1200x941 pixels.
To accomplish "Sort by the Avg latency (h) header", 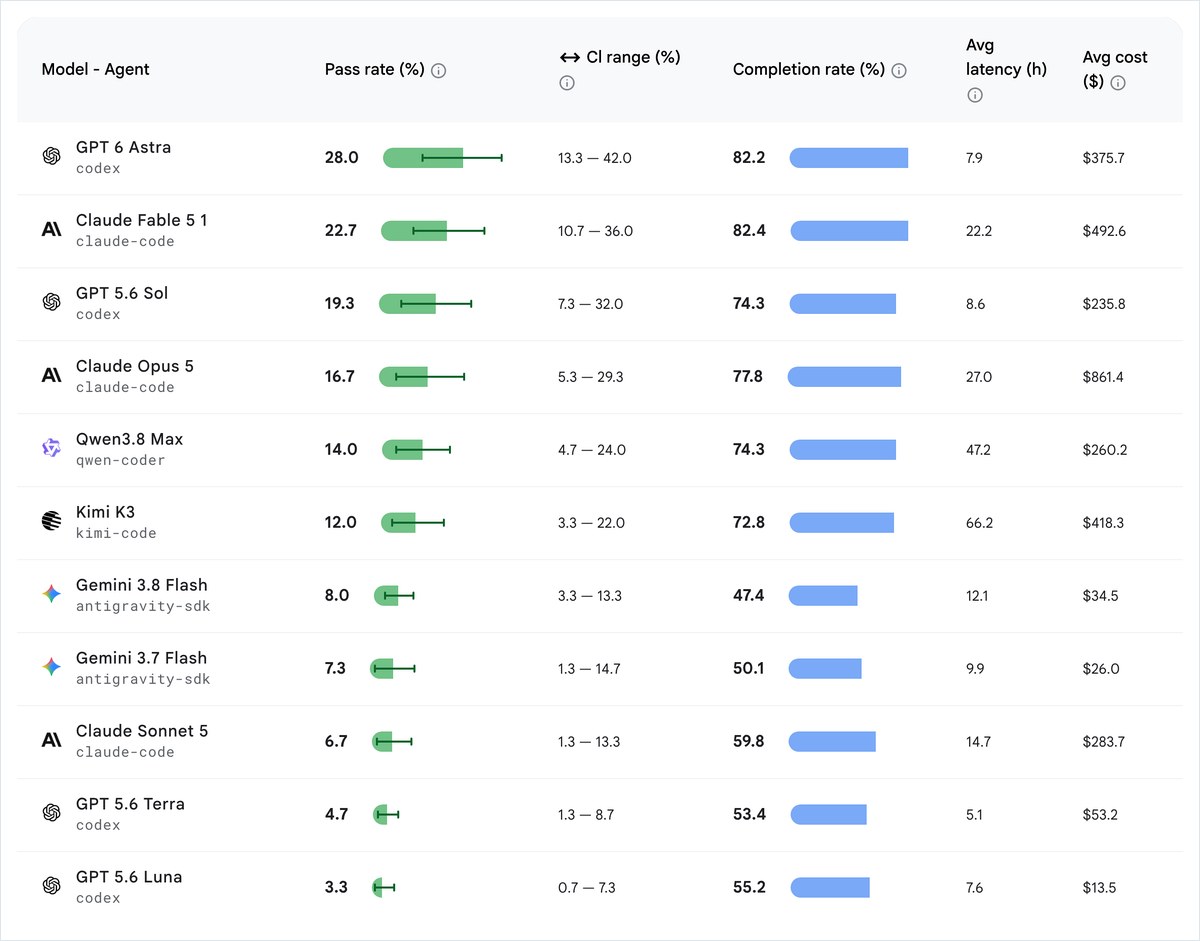I will click(x=1006, y=57).
